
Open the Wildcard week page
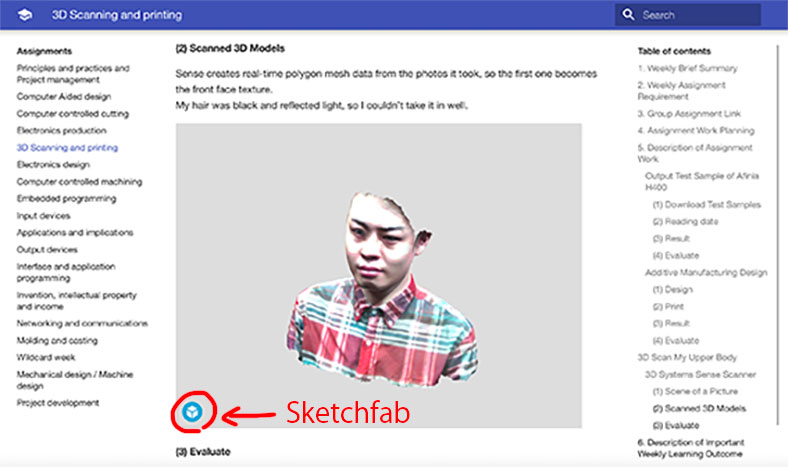coord(46,357)
